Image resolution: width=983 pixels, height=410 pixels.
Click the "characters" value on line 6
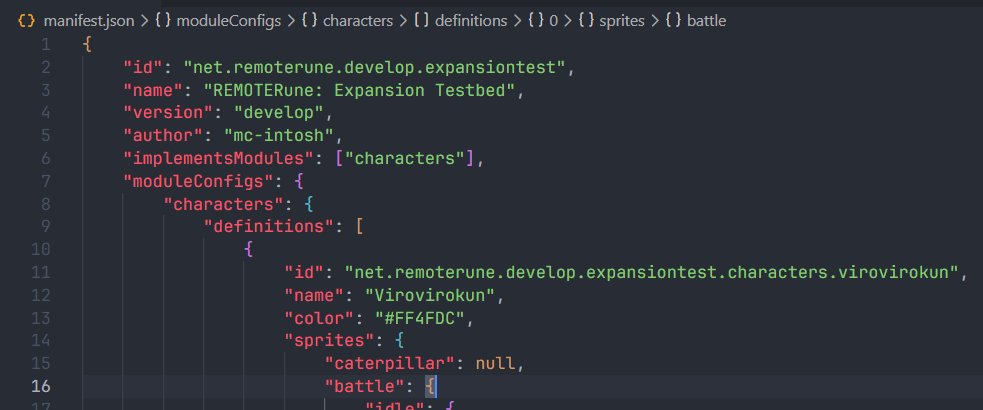tap(404, 159)
